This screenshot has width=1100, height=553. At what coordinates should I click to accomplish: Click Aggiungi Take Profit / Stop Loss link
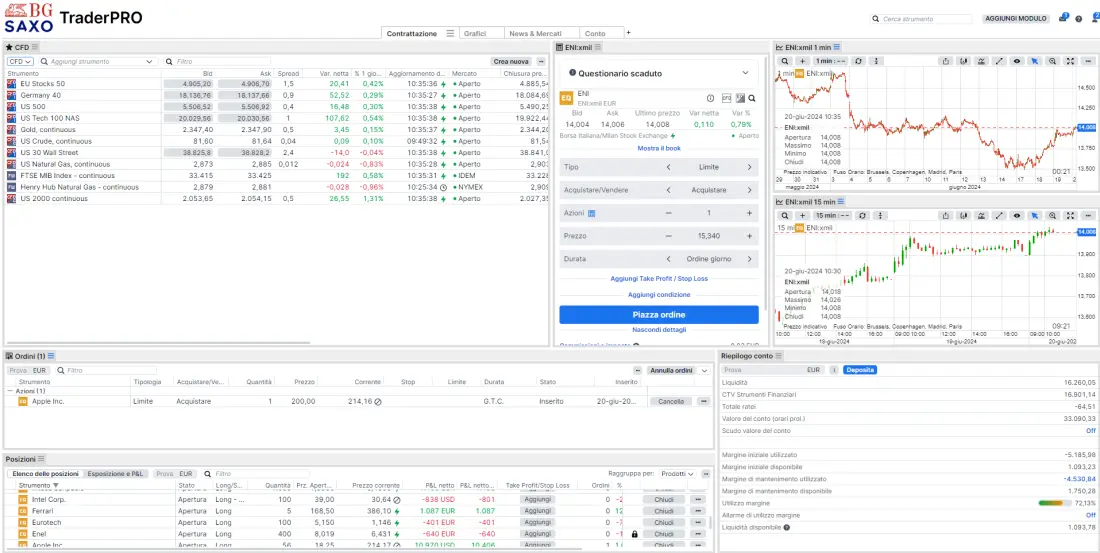pos(659,279)
